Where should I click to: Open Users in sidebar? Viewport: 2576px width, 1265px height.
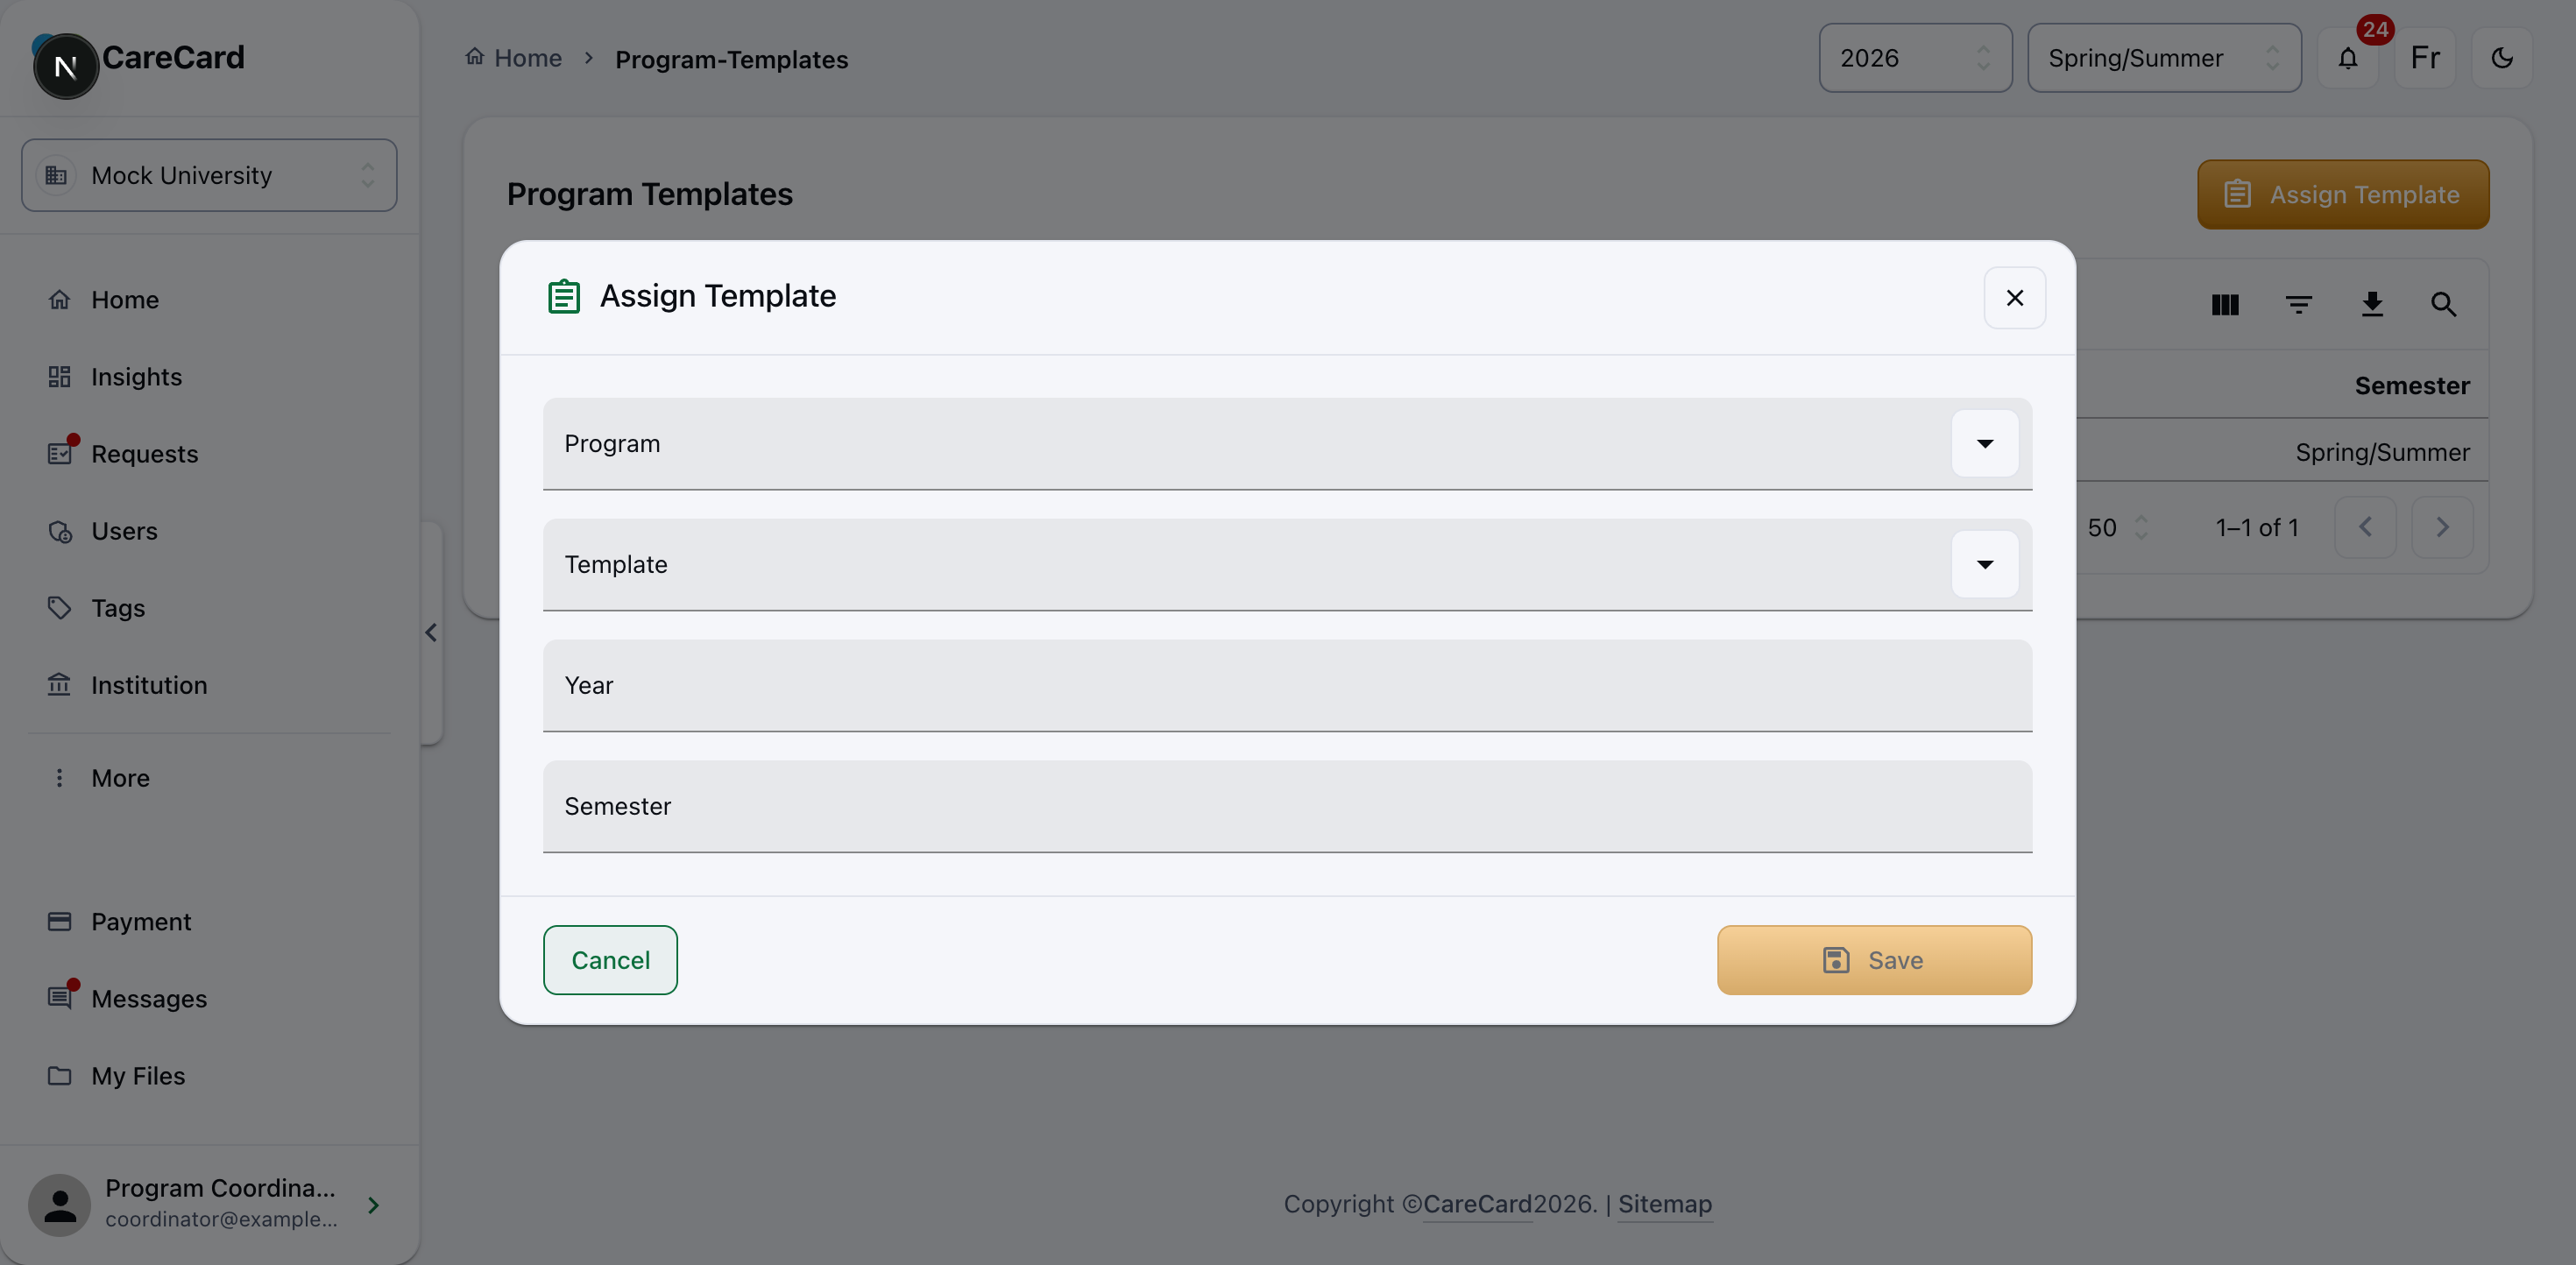point(209,531)
